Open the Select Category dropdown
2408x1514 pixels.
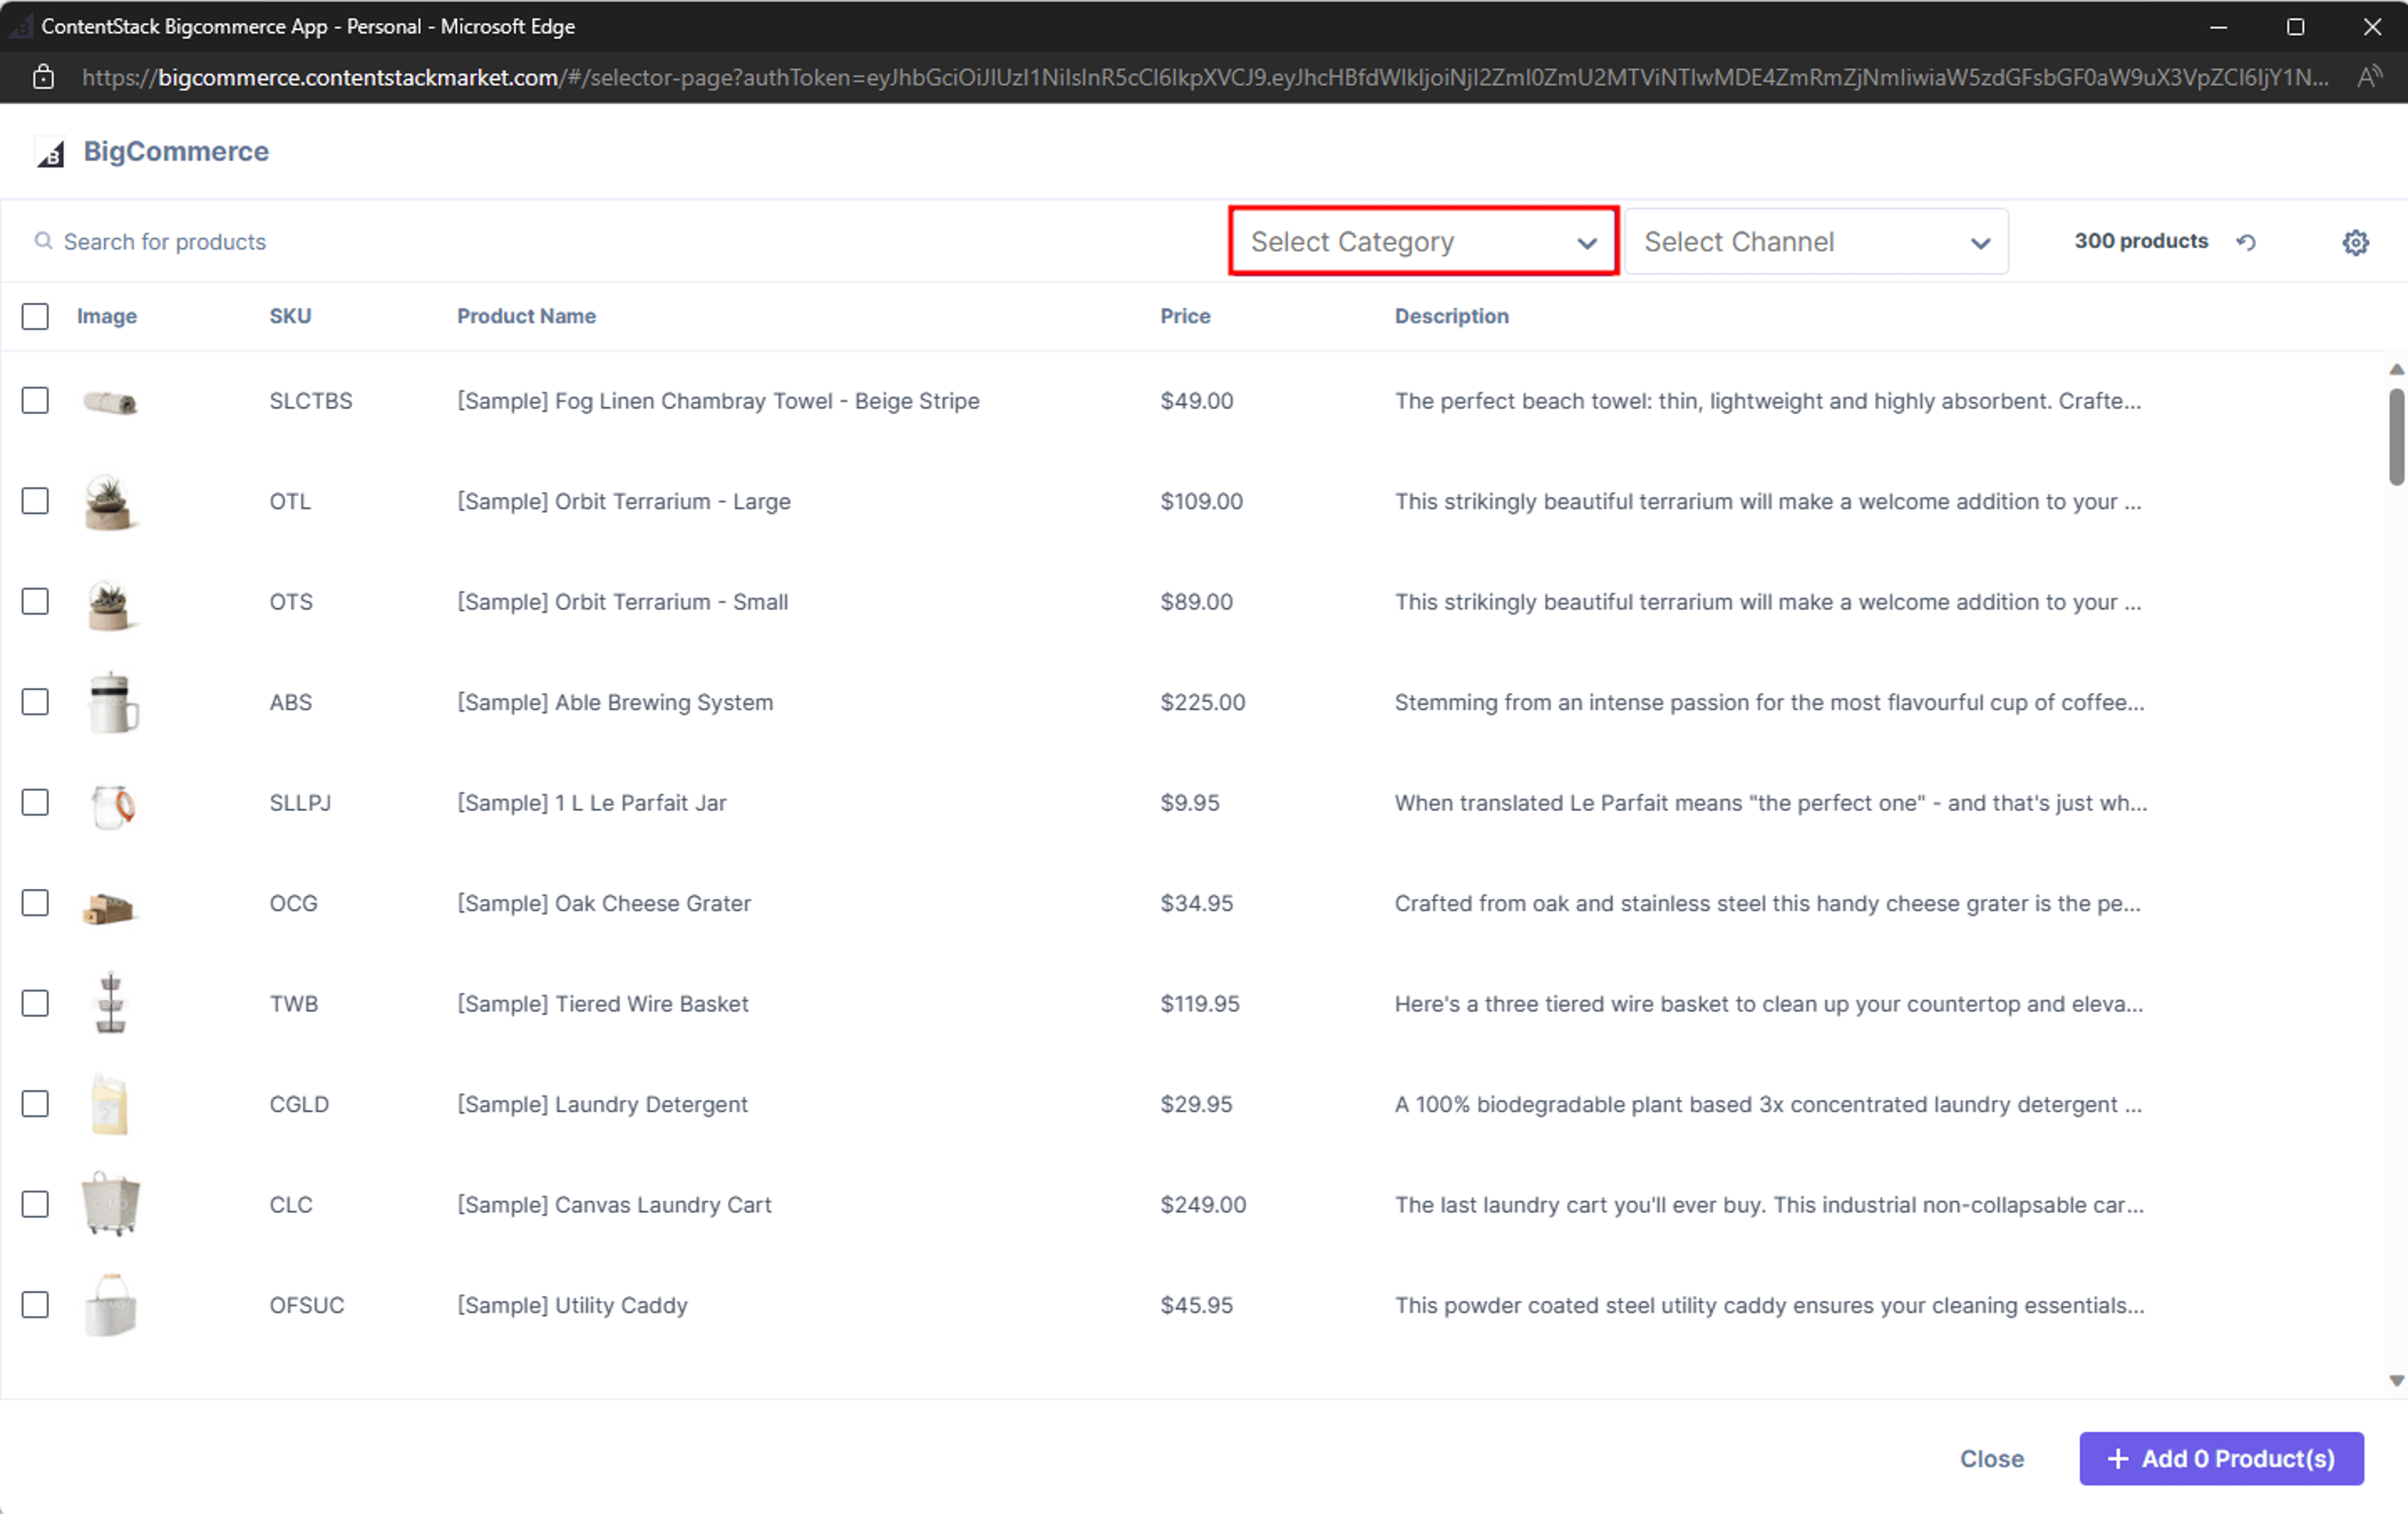(1423, 241)
